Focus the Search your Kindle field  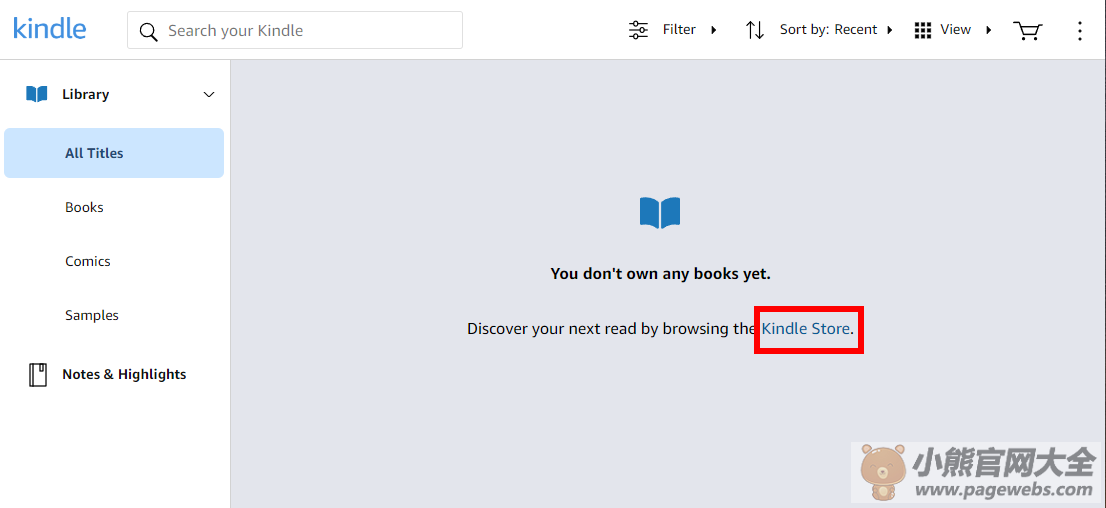[295, 30]
